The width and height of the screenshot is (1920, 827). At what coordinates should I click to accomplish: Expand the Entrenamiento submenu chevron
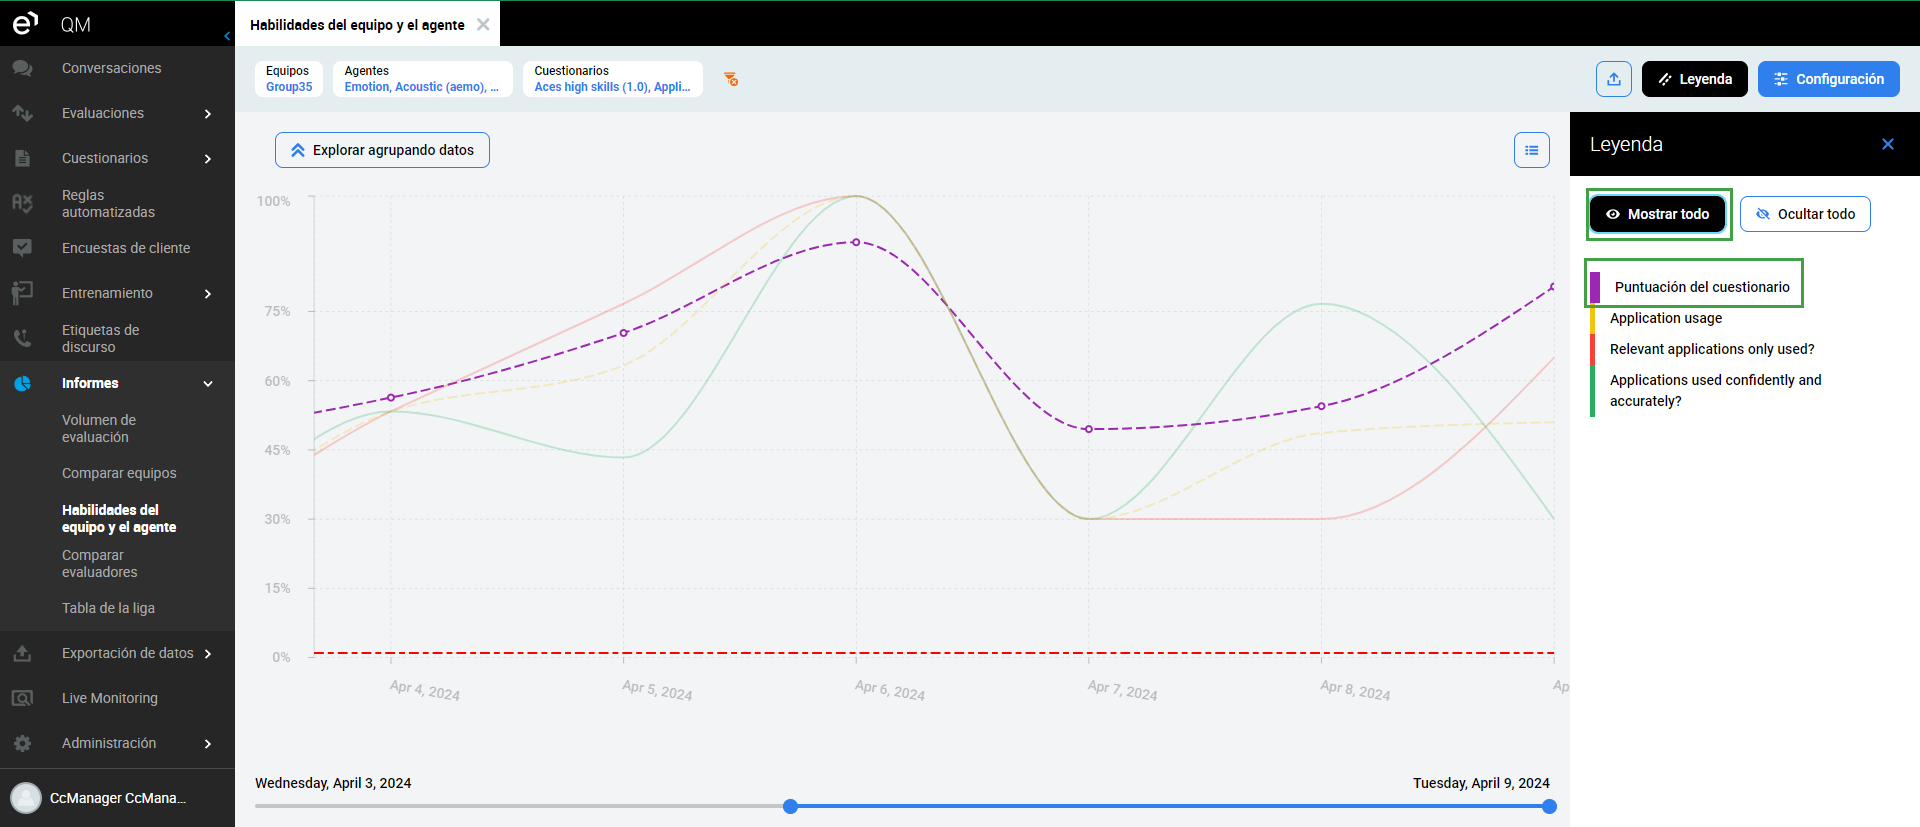click(x=208, y=294)
